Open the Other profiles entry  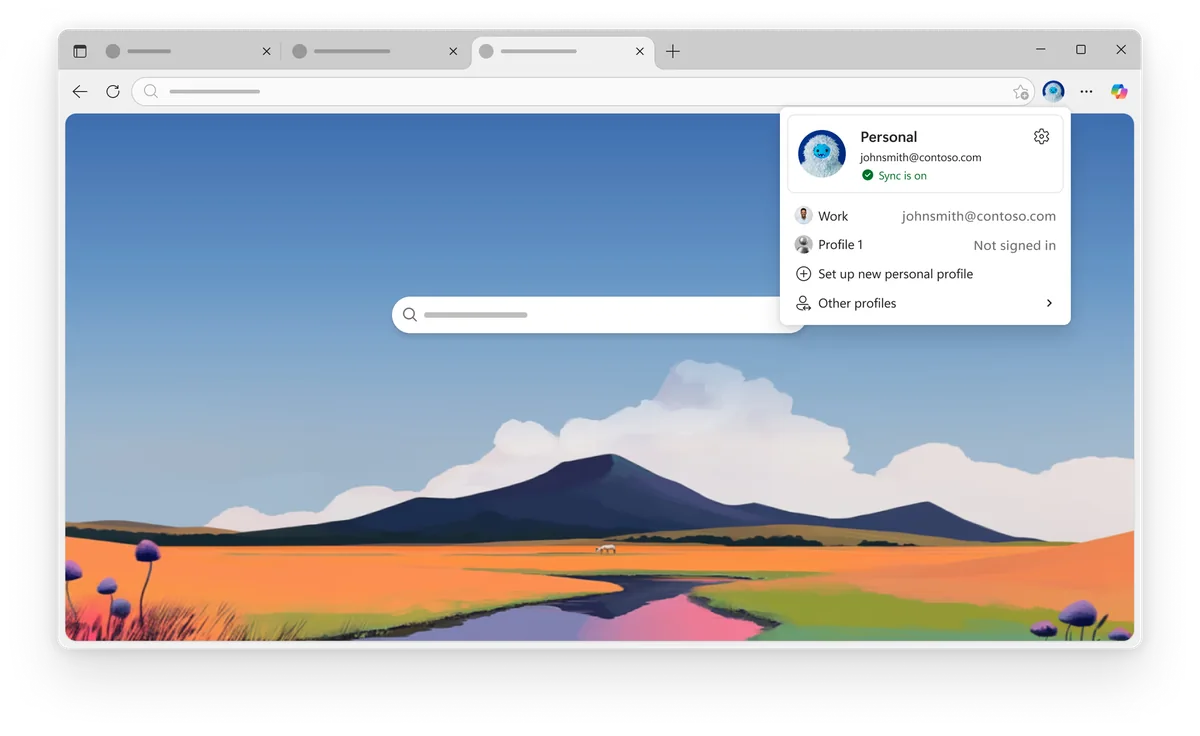pyautogui.click(x=925, y=303)
